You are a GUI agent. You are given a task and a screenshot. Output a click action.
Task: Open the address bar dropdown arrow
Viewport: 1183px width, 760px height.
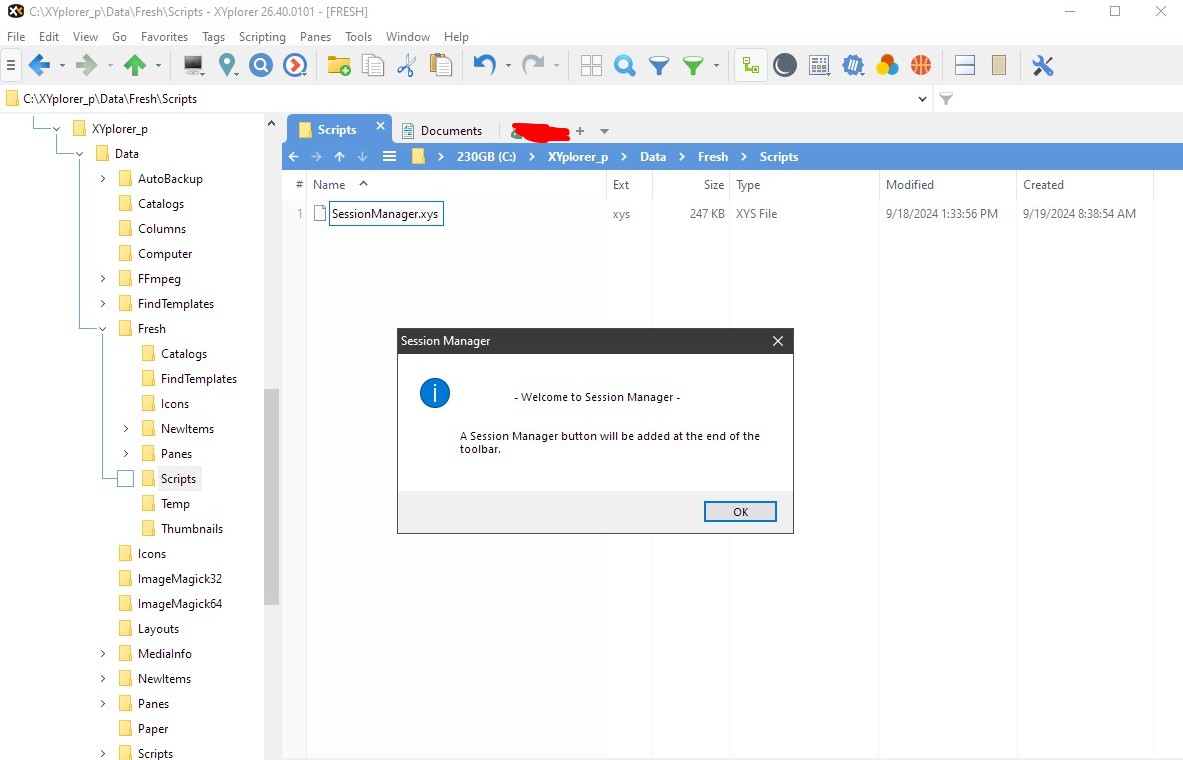(x=922, y=99)
